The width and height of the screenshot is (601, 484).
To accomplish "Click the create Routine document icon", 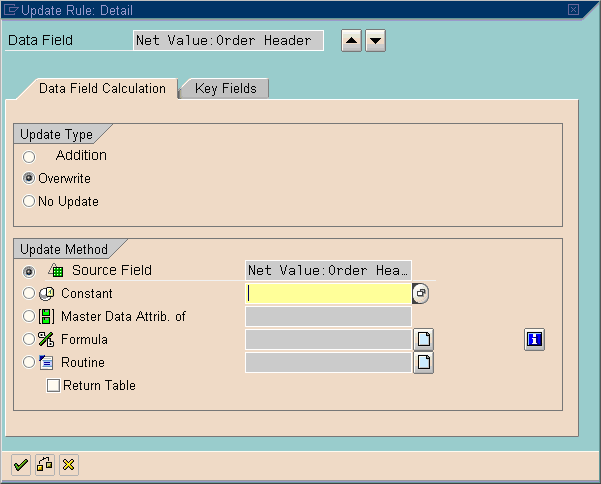I will pos(424,362).
